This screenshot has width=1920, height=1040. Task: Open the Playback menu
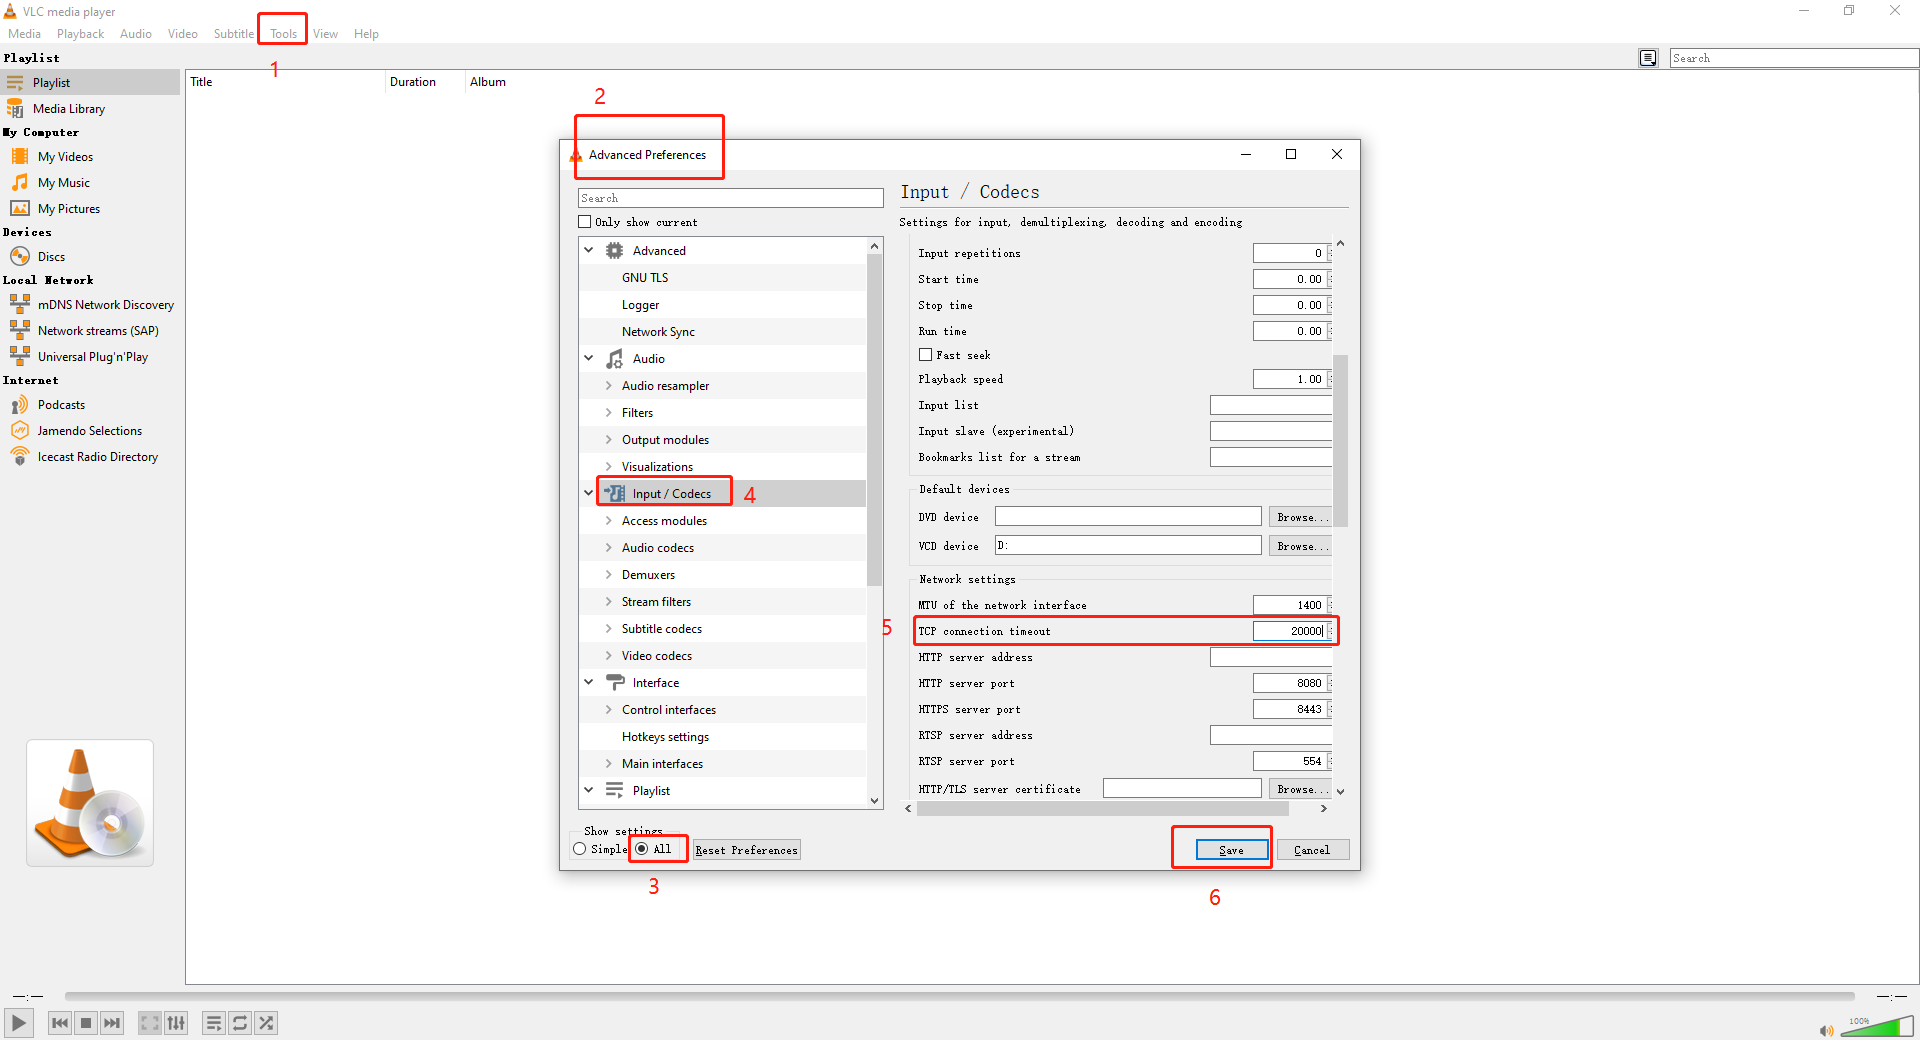point(80,33)
